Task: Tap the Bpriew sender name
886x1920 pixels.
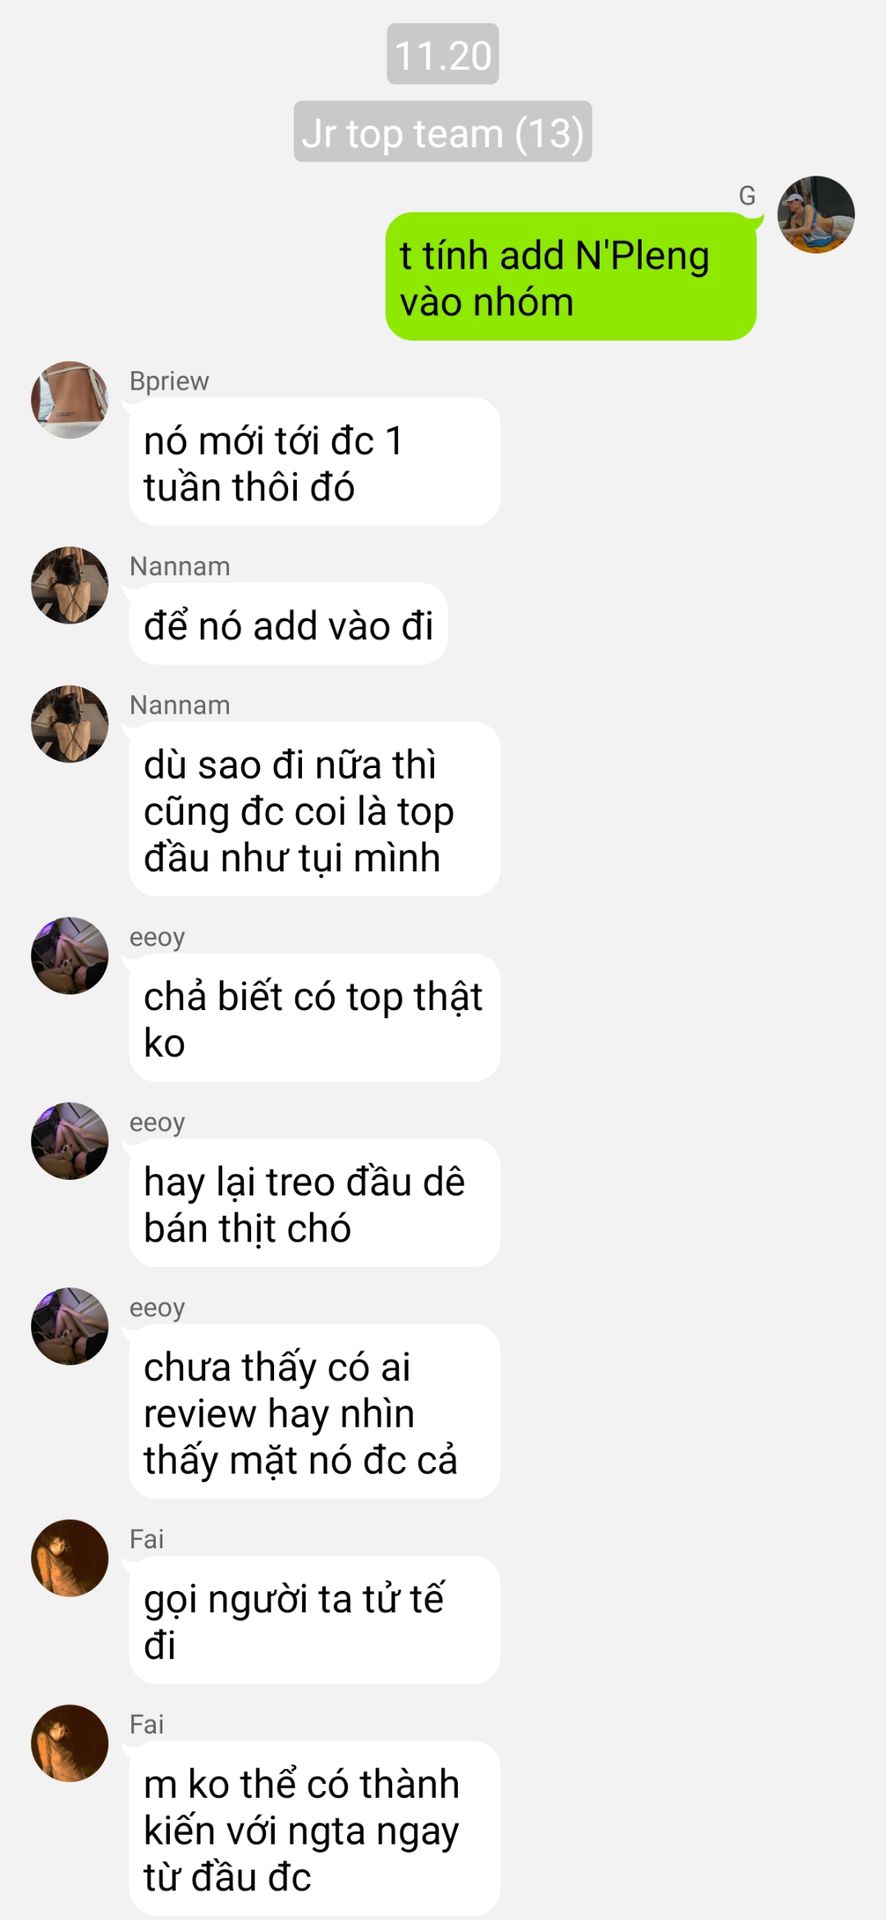Action: [x=169, y=381]
